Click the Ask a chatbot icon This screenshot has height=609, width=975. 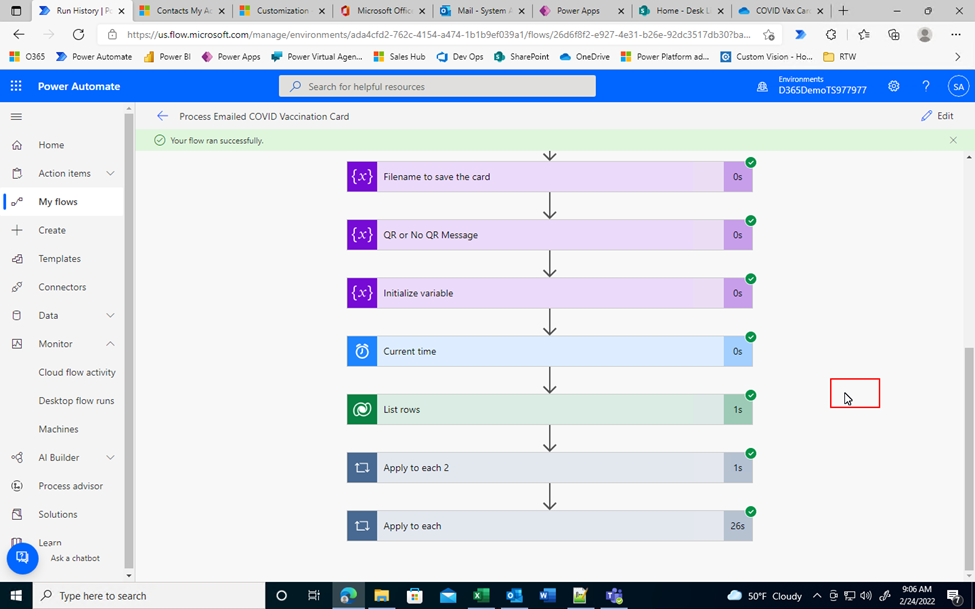[22, 559]
